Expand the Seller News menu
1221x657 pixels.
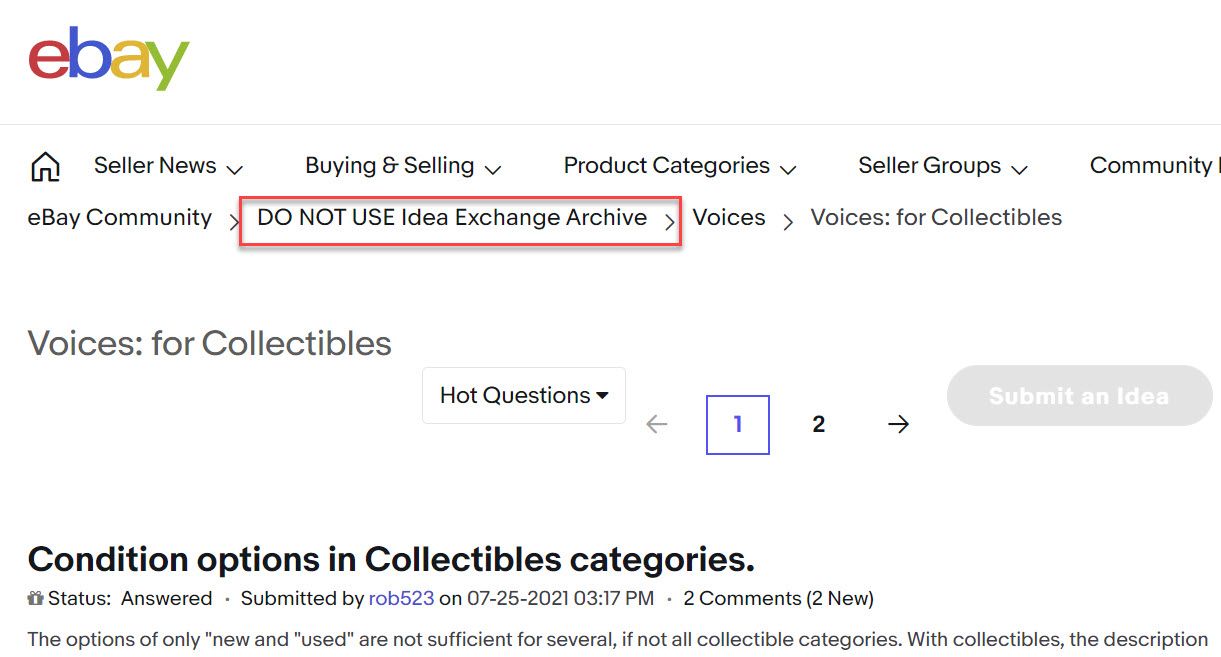(x=168, y=166)
